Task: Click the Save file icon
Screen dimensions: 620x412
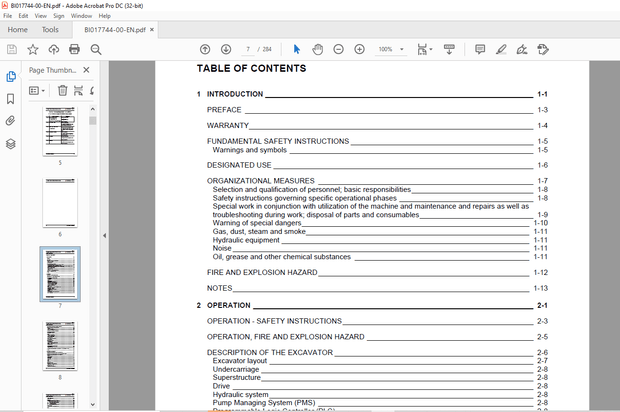Action: click(x=12, y=49)
